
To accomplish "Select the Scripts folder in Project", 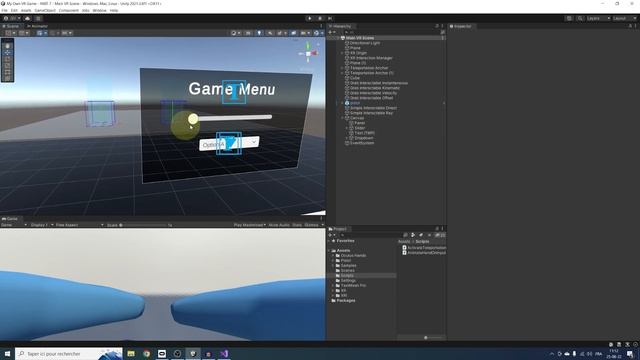I will click(347, 276).
